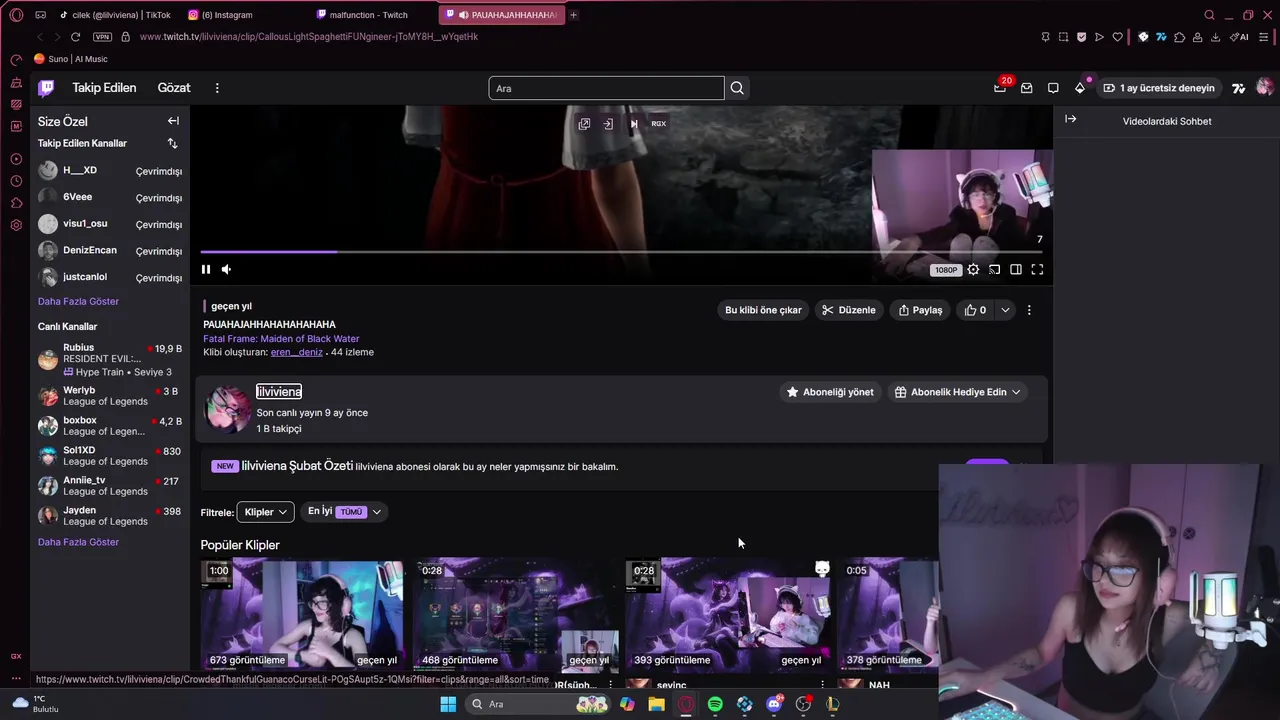This screenshot has height=720, width=1280.
Task: Open the Twitch mail icon
Action: [x=1026, y=88]
